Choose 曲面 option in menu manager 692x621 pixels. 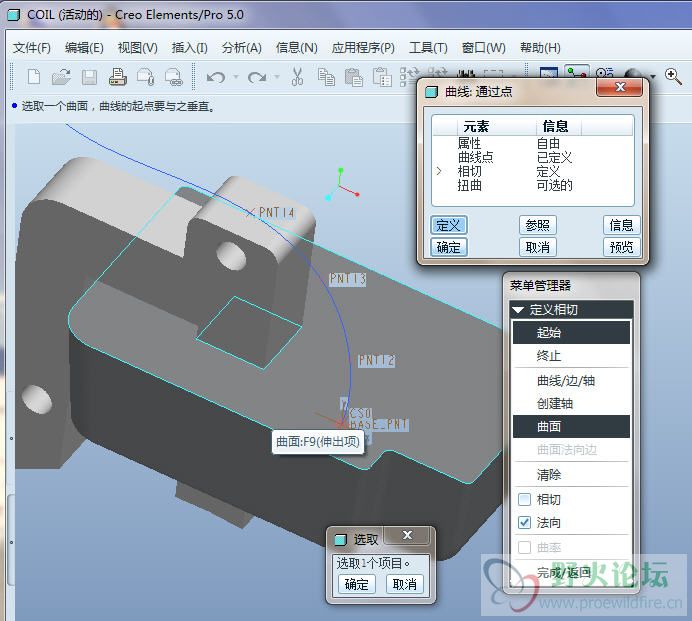[571, 426]
